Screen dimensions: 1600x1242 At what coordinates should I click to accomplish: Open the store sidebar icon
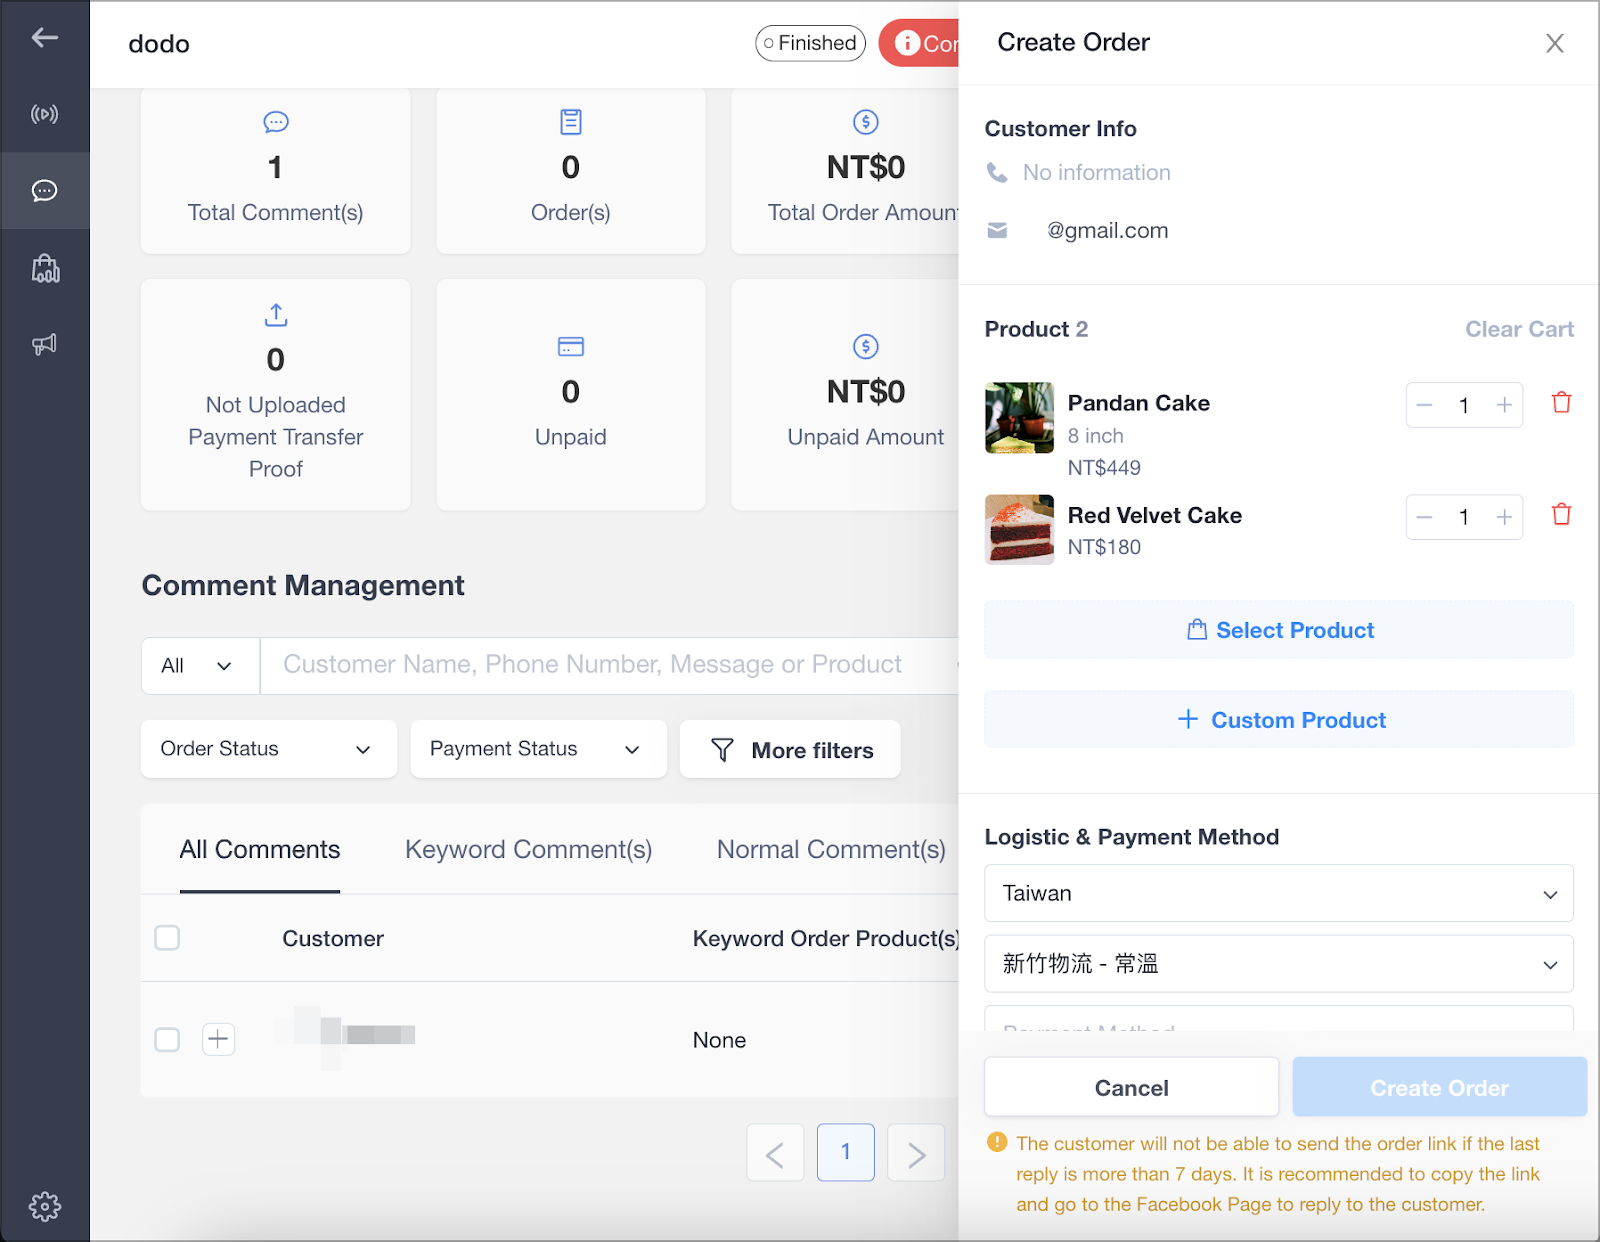[x=45, y=268]
